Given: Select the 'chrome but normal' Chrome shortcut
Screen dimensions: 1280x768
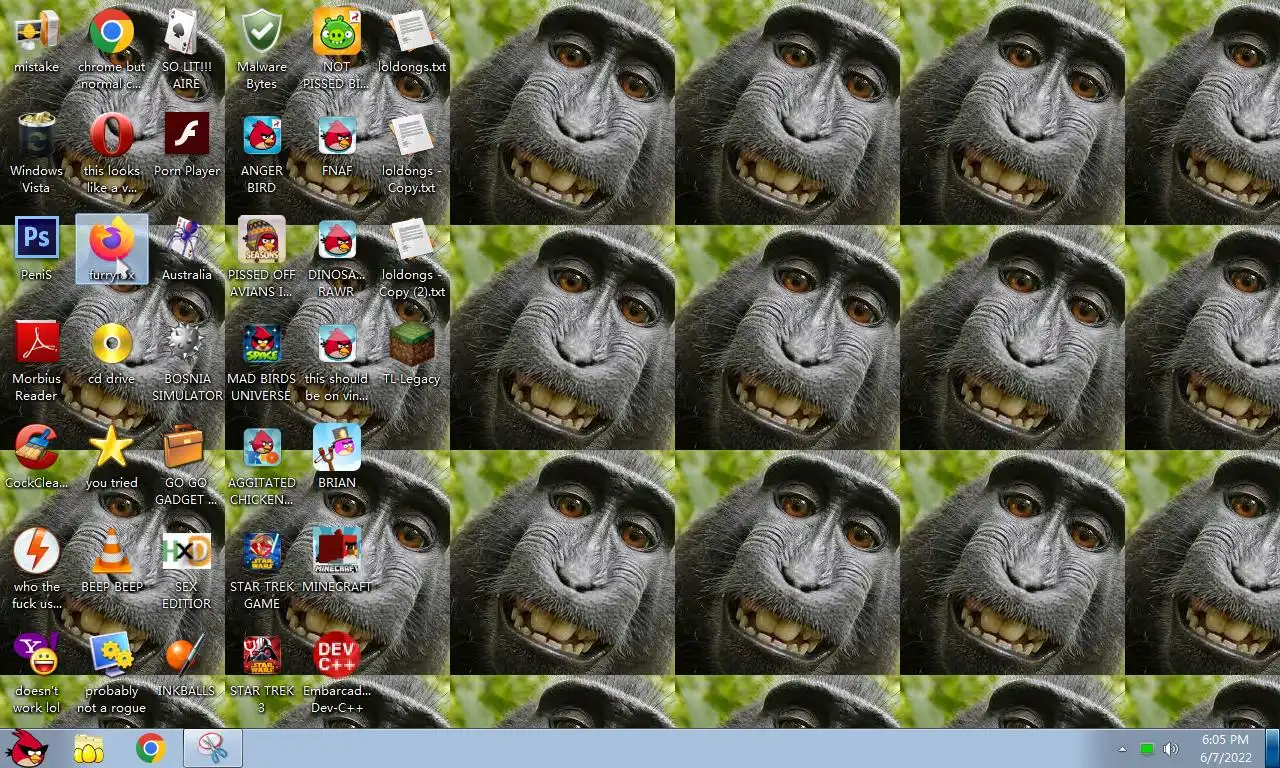Looking at the screenshot, I should (x=112, y=50).
